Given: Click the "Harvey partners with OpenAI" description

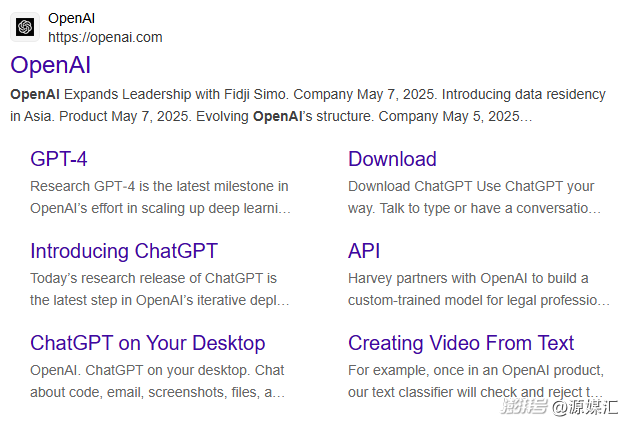Looking at the screenshot, I should click(468, 278).
